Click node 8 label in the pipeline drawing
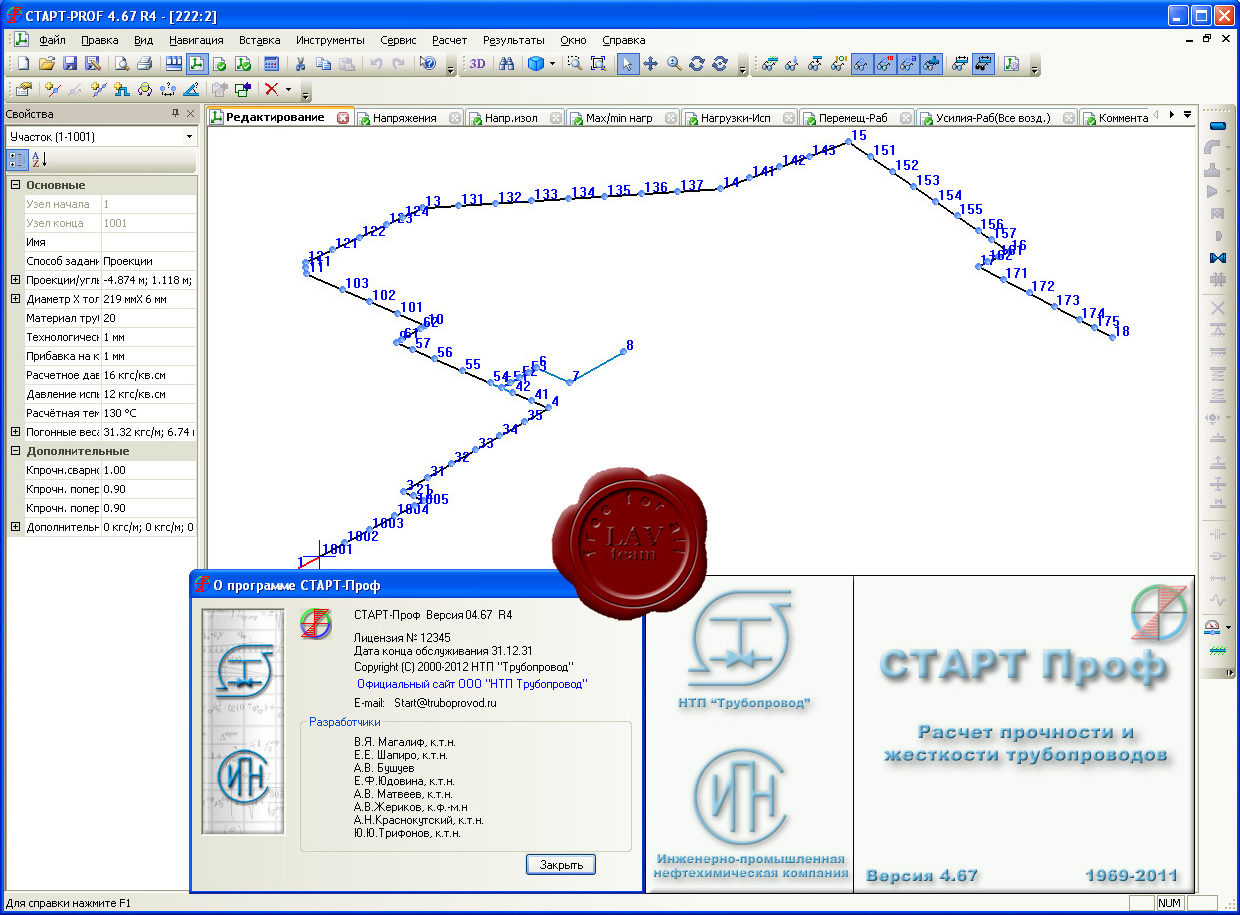Viewport: 1240px width, 915px height. 630,346
